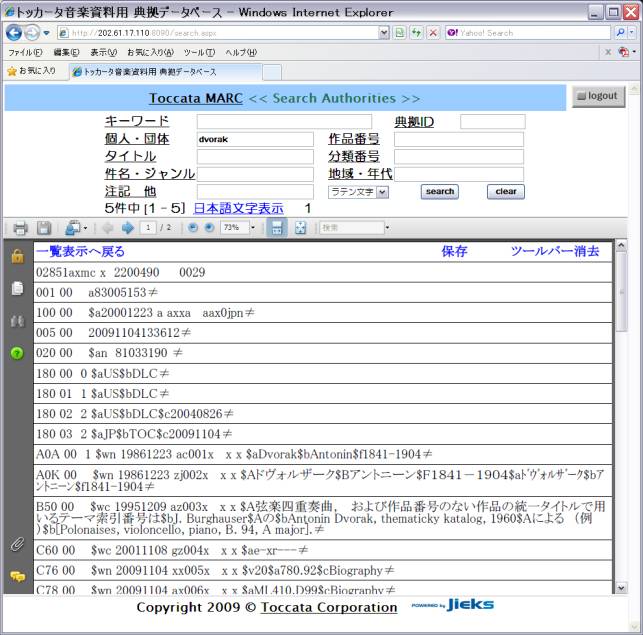Click the browser Back arrow button
The image size is (643, 635).
[x=14, y=33]
